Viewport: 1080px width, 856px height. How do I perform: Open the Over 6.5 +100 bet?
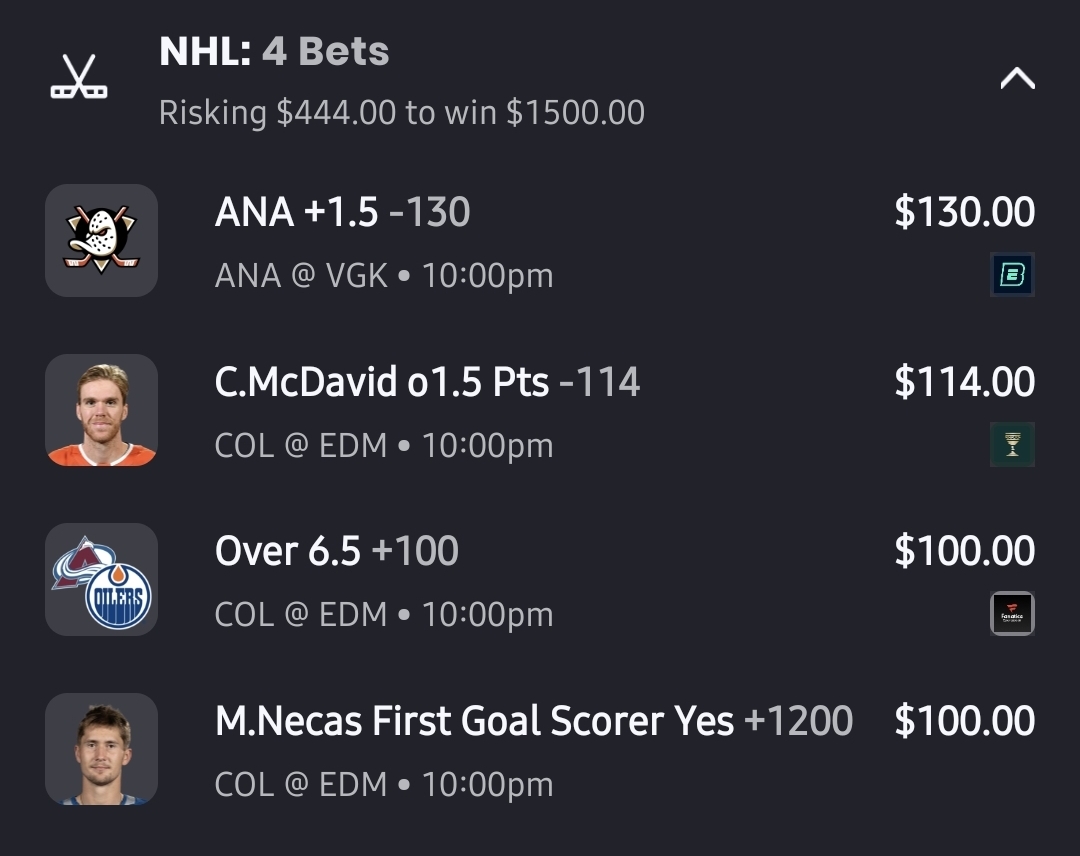coord(336,551)
